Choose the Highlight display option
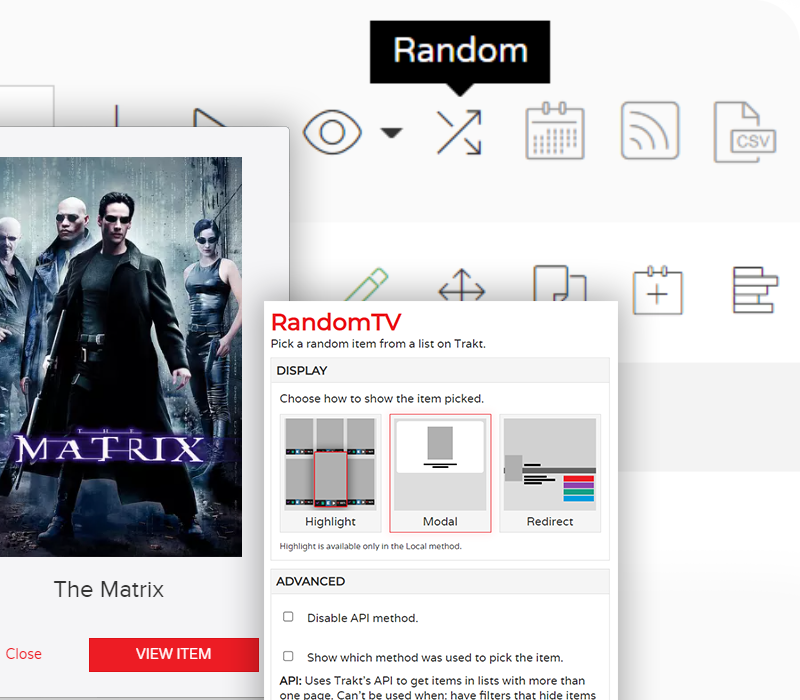The image size is (800, 700). point(330,473)
